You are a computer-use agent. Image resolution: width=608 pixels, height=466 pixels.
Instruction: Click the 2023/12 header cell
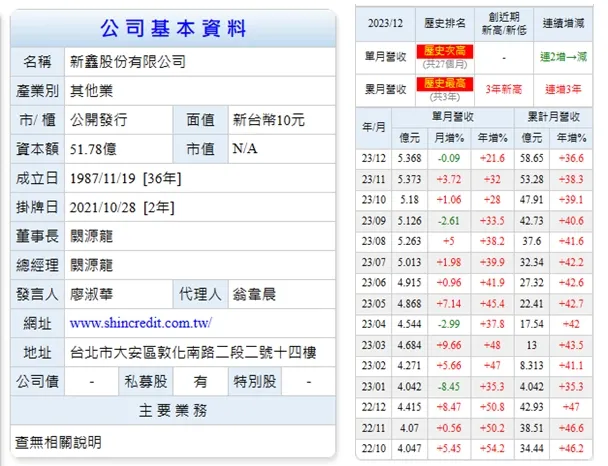click(385, 23)
